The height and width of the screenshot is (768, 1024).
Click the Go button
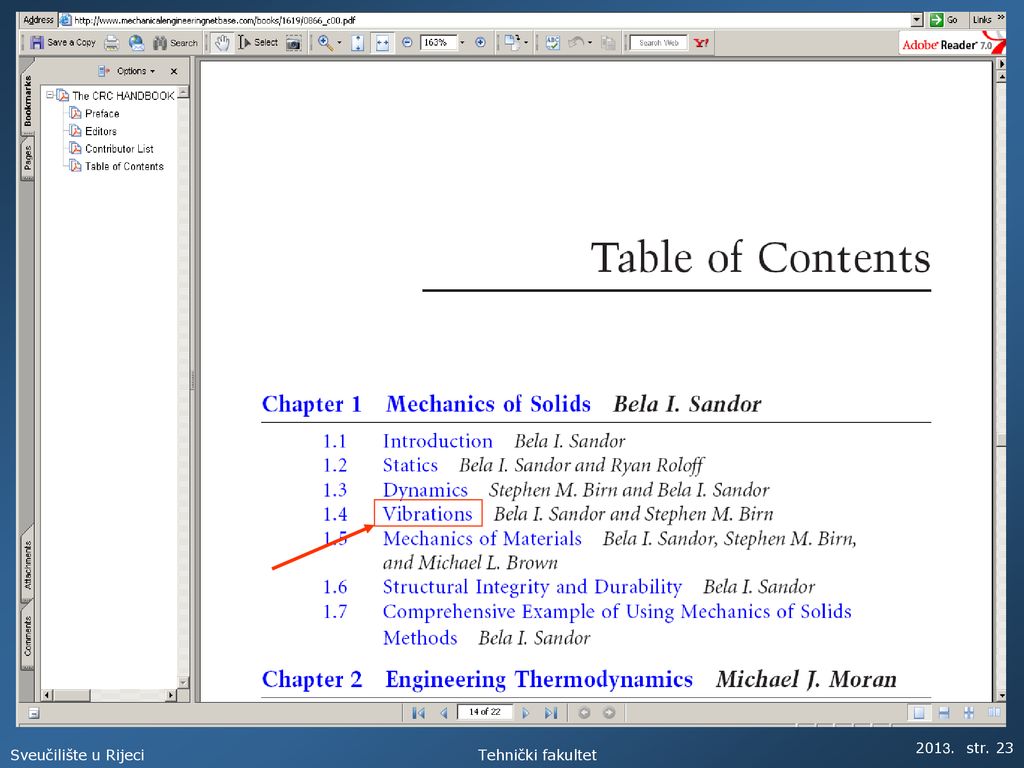tap(944, 20)
